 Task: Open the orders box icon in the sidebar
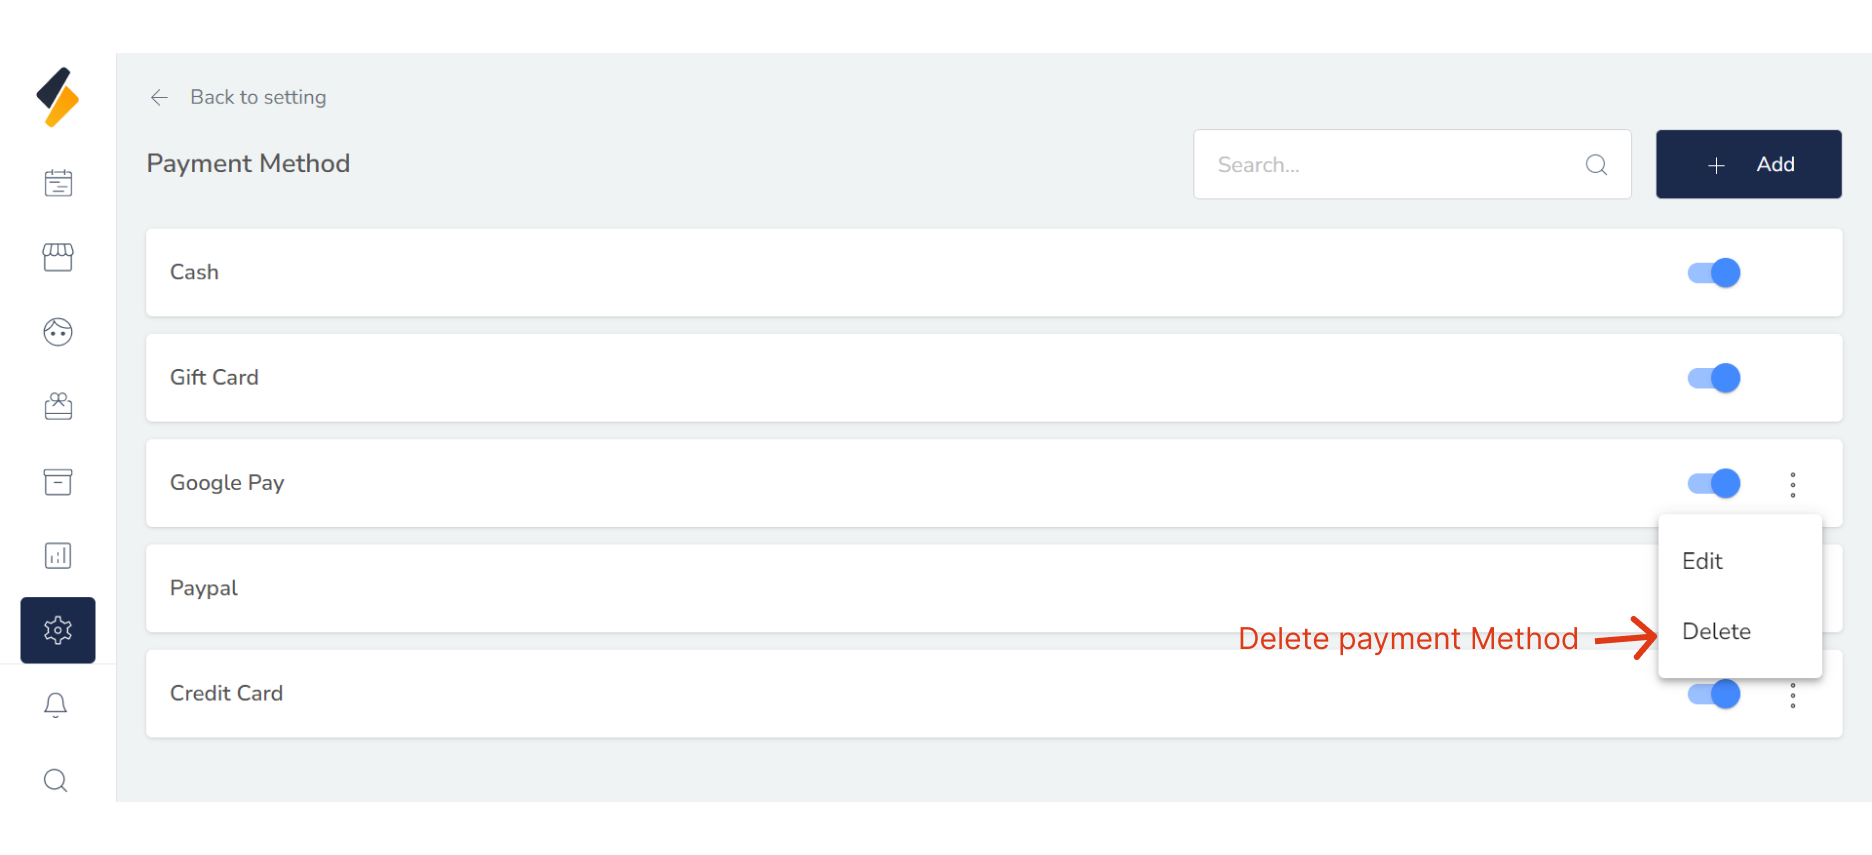(57, 482)
